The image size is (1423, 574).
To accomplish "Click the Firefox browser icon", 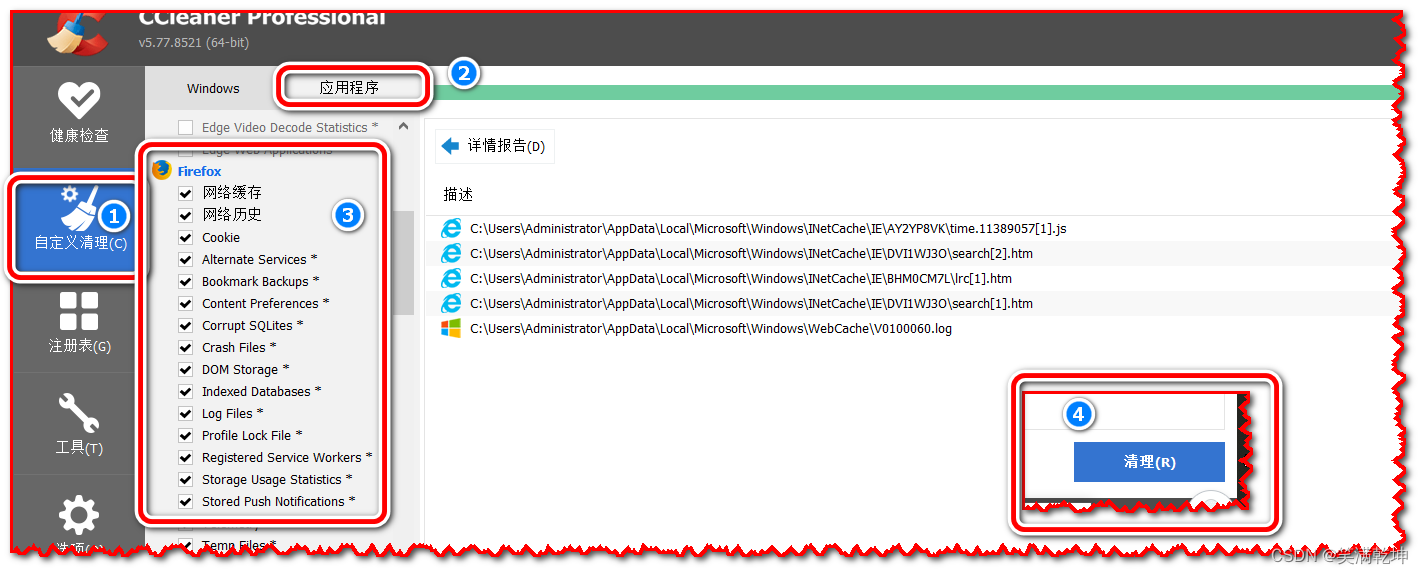I will [x=161, y=171].
